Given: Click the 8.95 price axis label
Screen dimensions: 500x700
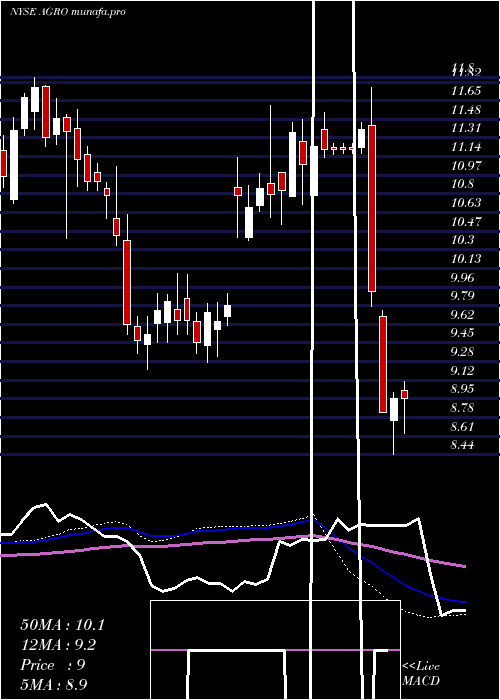Looking at the screenshot, I should [462, 389].
